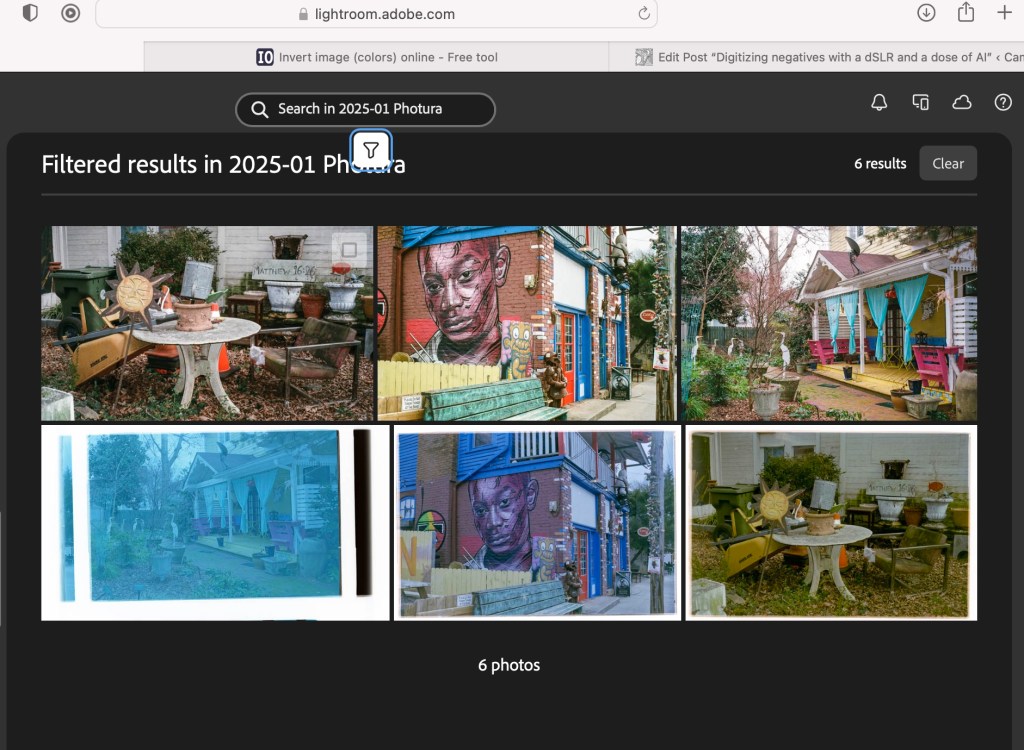
Task: Switch to the Invert image (colors) online tab
Action: 377,57
